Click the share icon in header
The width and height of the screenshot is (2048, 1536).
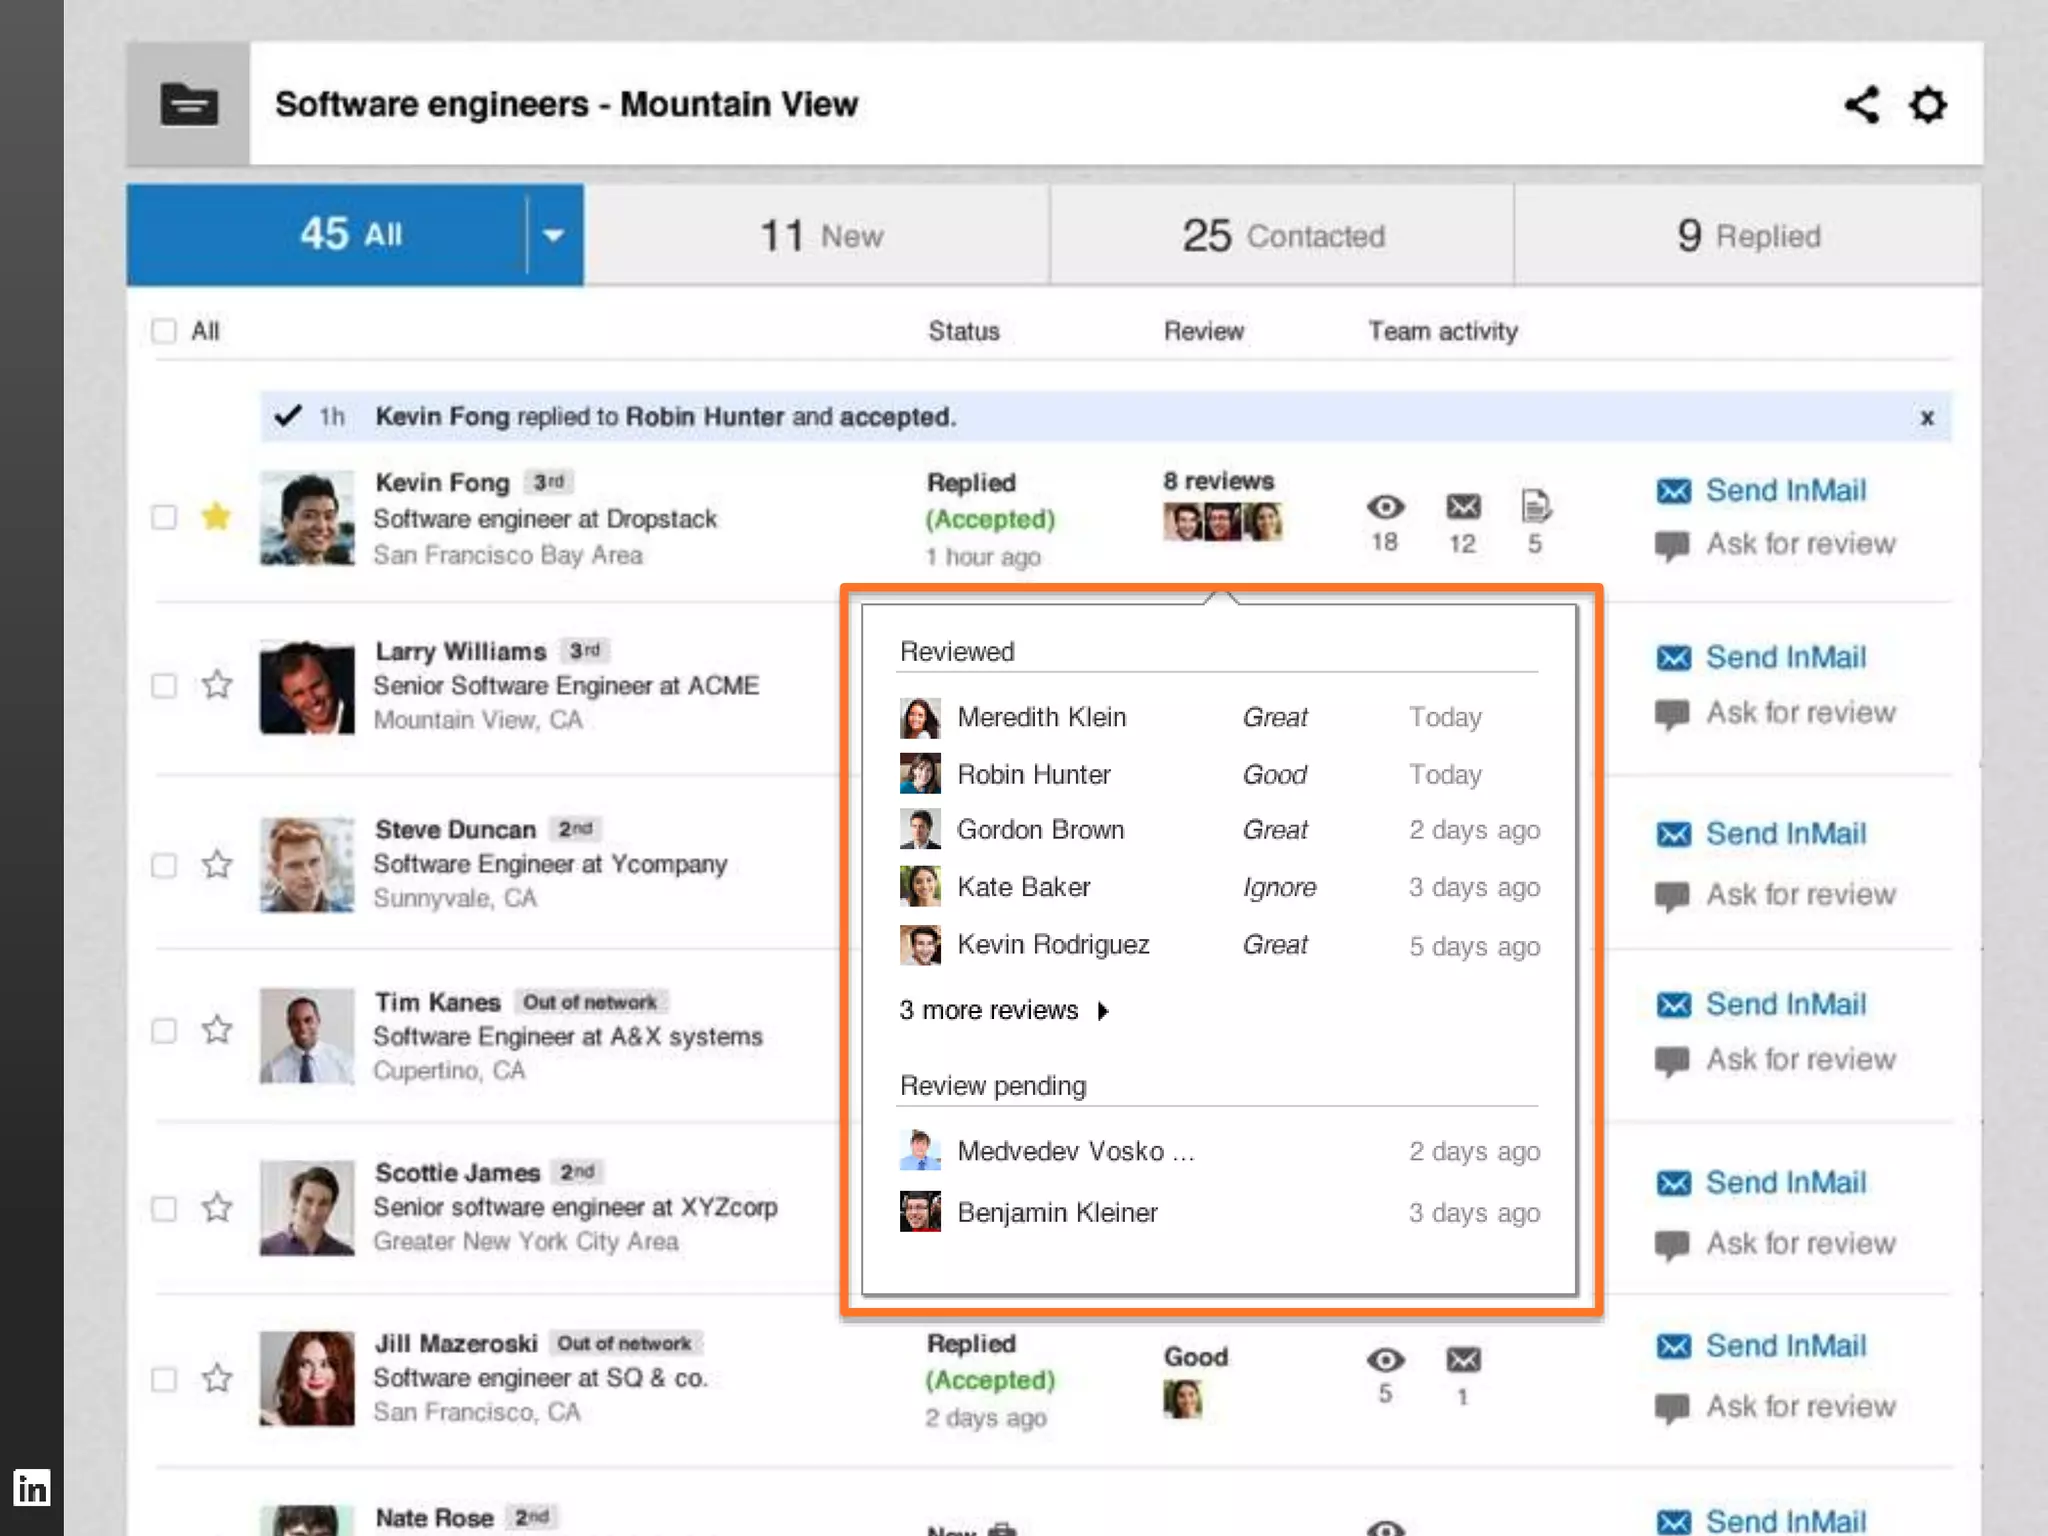pyautogui.click(x=1861, y=104)
